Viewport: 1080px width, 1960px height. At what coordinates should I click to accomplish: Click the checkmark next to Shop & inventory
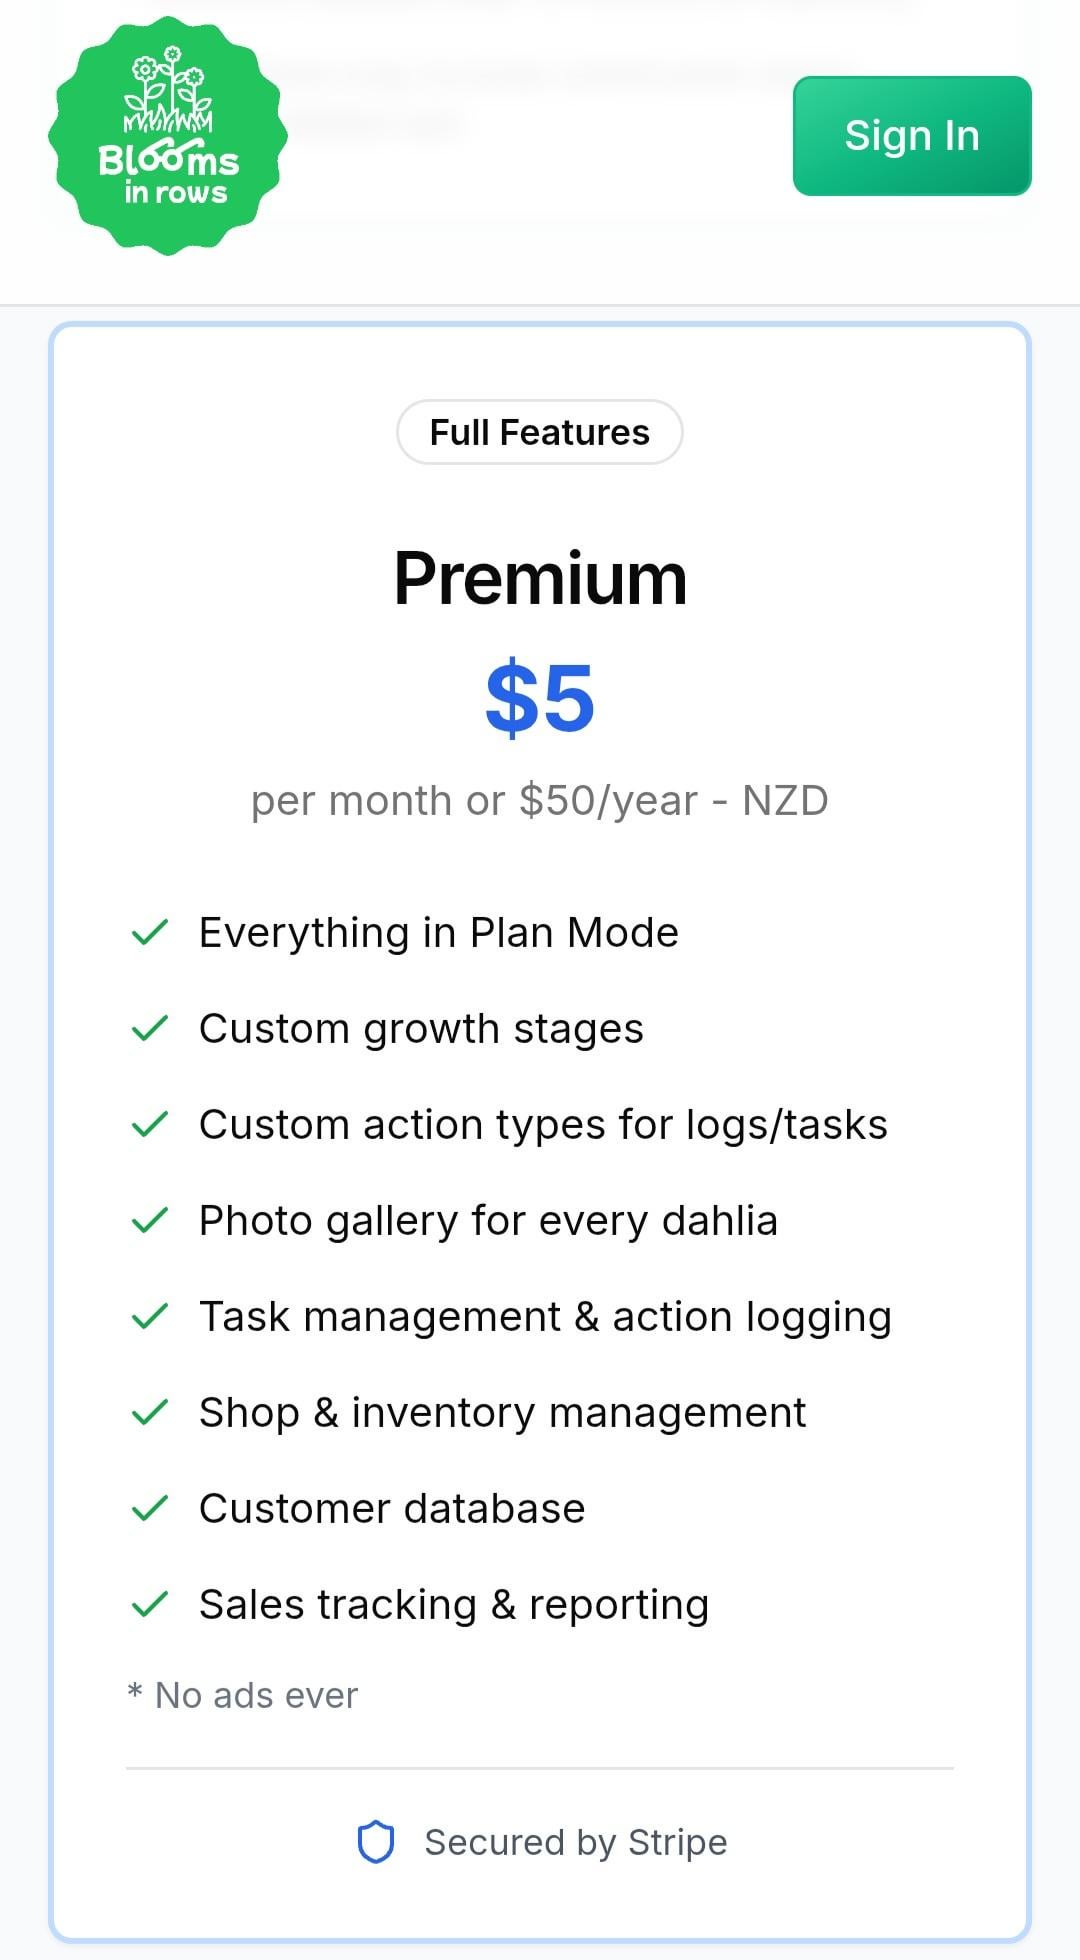pyautogui.click(x=150, y=1412)
